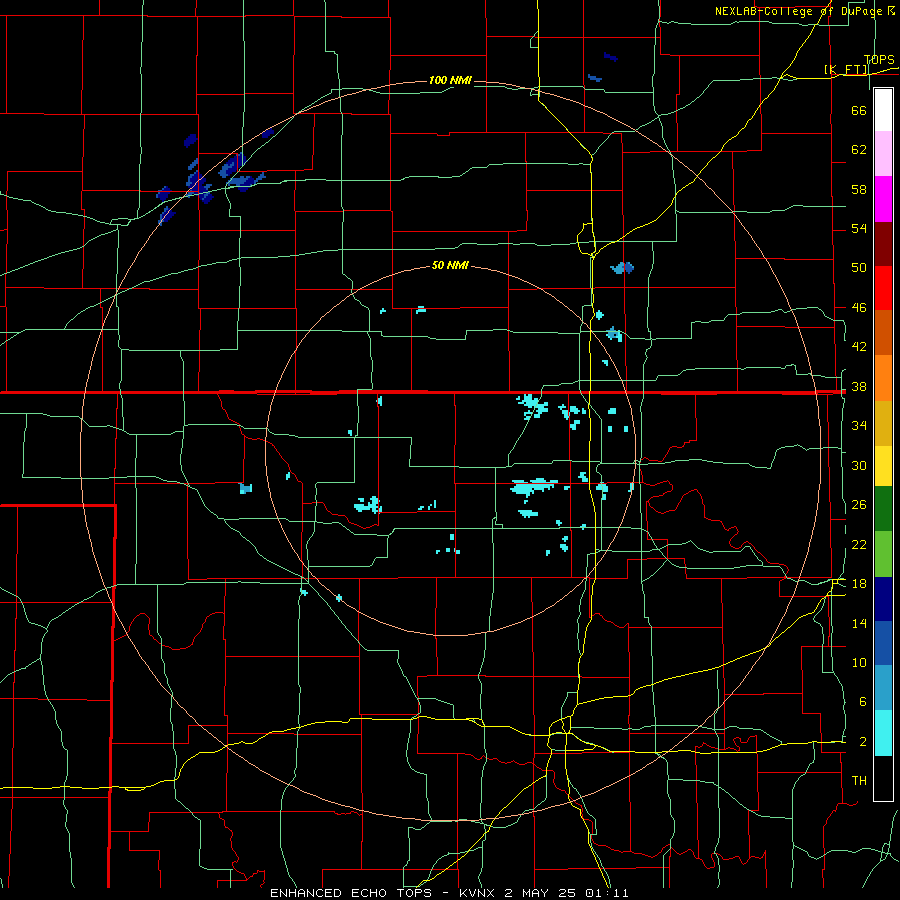Pick the light green legend color band
Viewport: 900px width, 900px height.
tap(883, 554)
